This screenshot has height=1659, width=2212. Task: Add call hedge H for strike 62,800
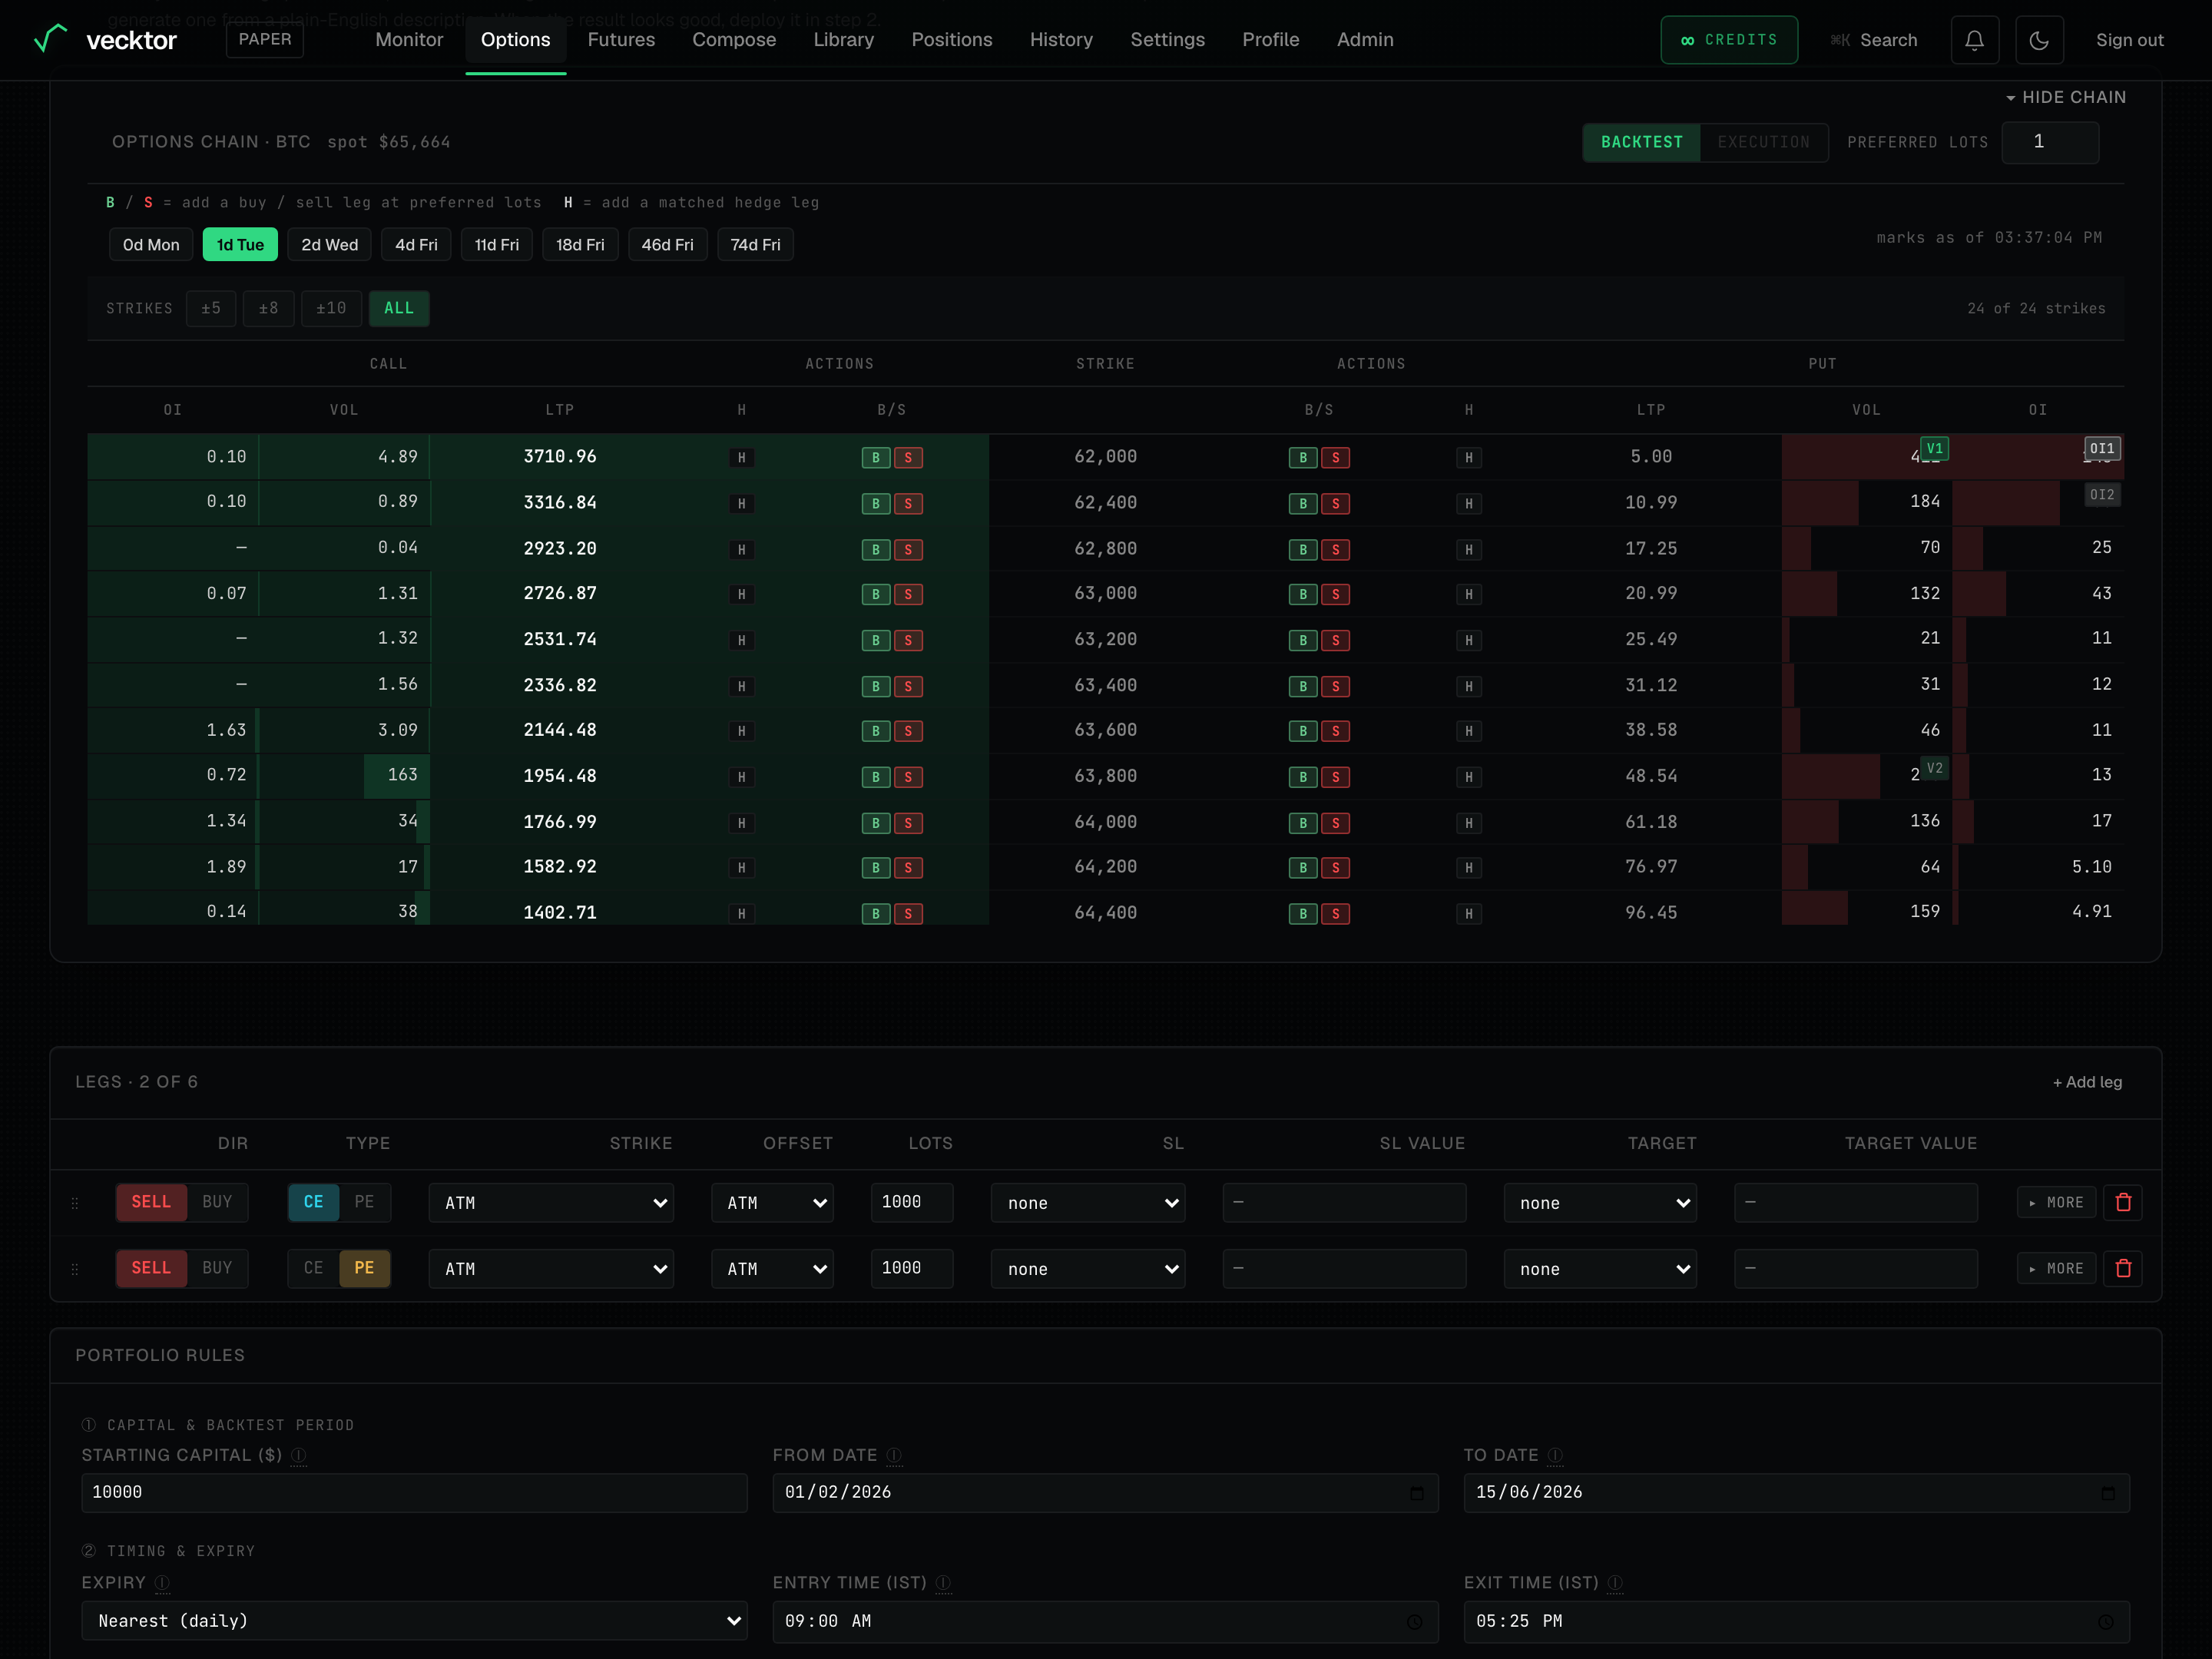pyautogui.click(x=741, y=550)
